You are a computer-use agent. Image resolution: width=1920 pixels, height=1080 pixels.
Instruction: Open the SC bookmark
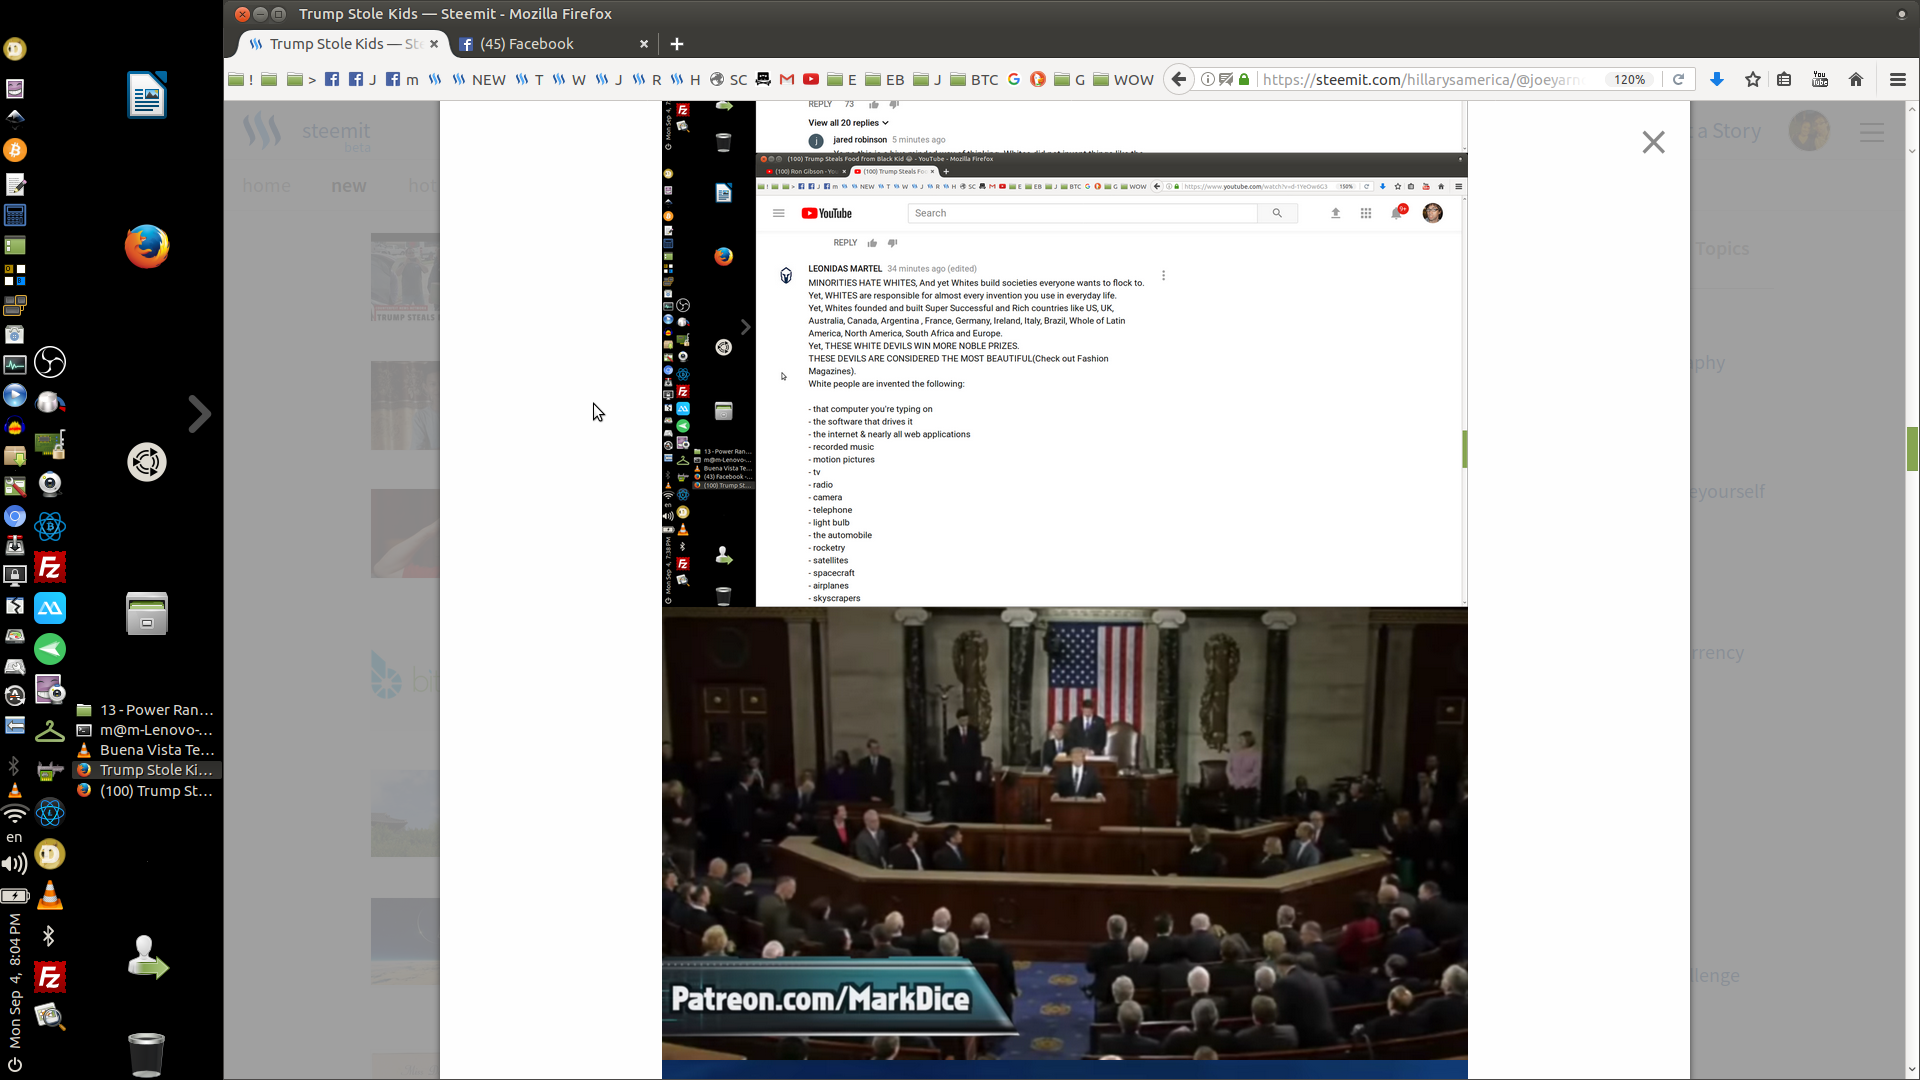pyautogui.click(x=728, y=79)
